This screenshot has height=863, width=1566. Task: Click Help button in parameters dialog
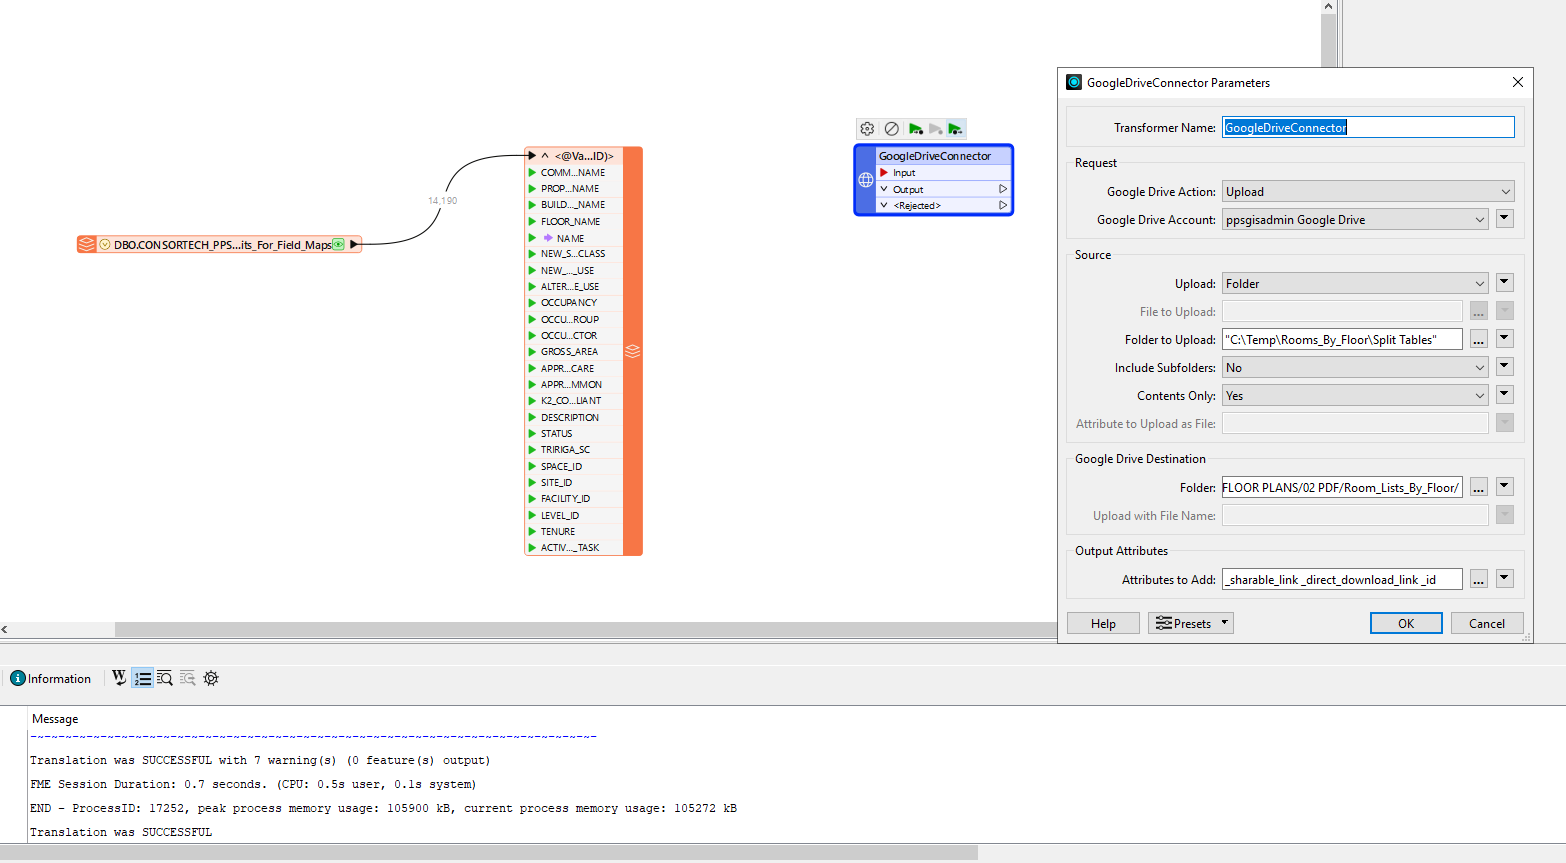coord(1103,623)
